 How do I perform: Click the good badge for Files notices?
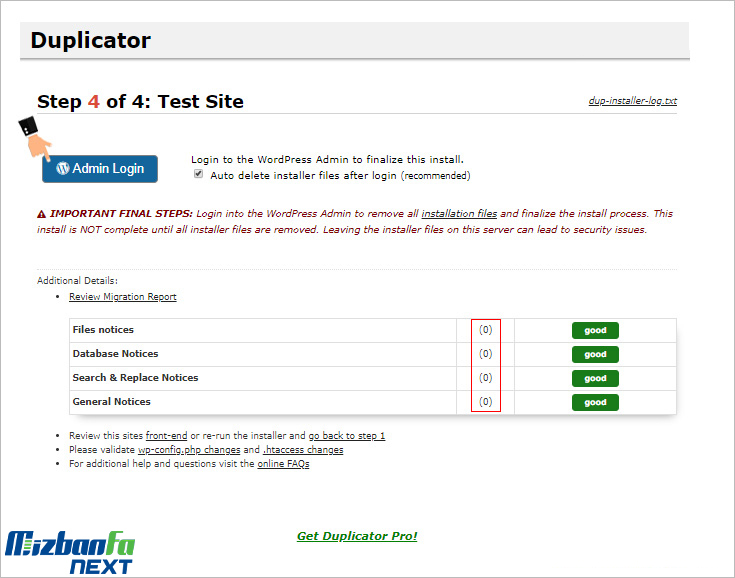pyautogui.click(x=595, y=330)
